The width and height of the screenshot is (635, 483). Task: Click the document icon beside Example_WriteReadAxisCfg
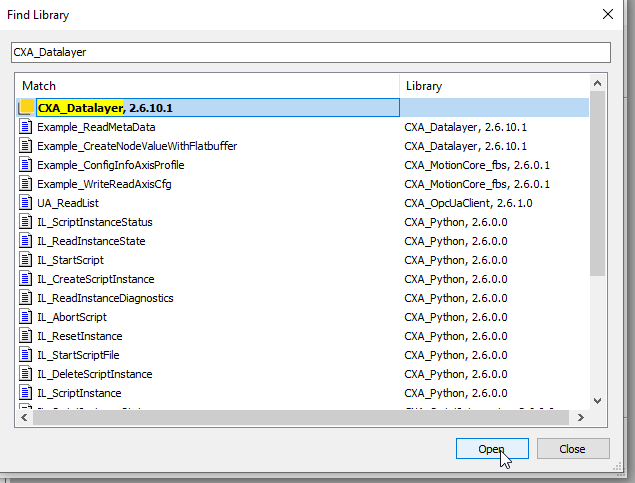[x=26, y=184]
